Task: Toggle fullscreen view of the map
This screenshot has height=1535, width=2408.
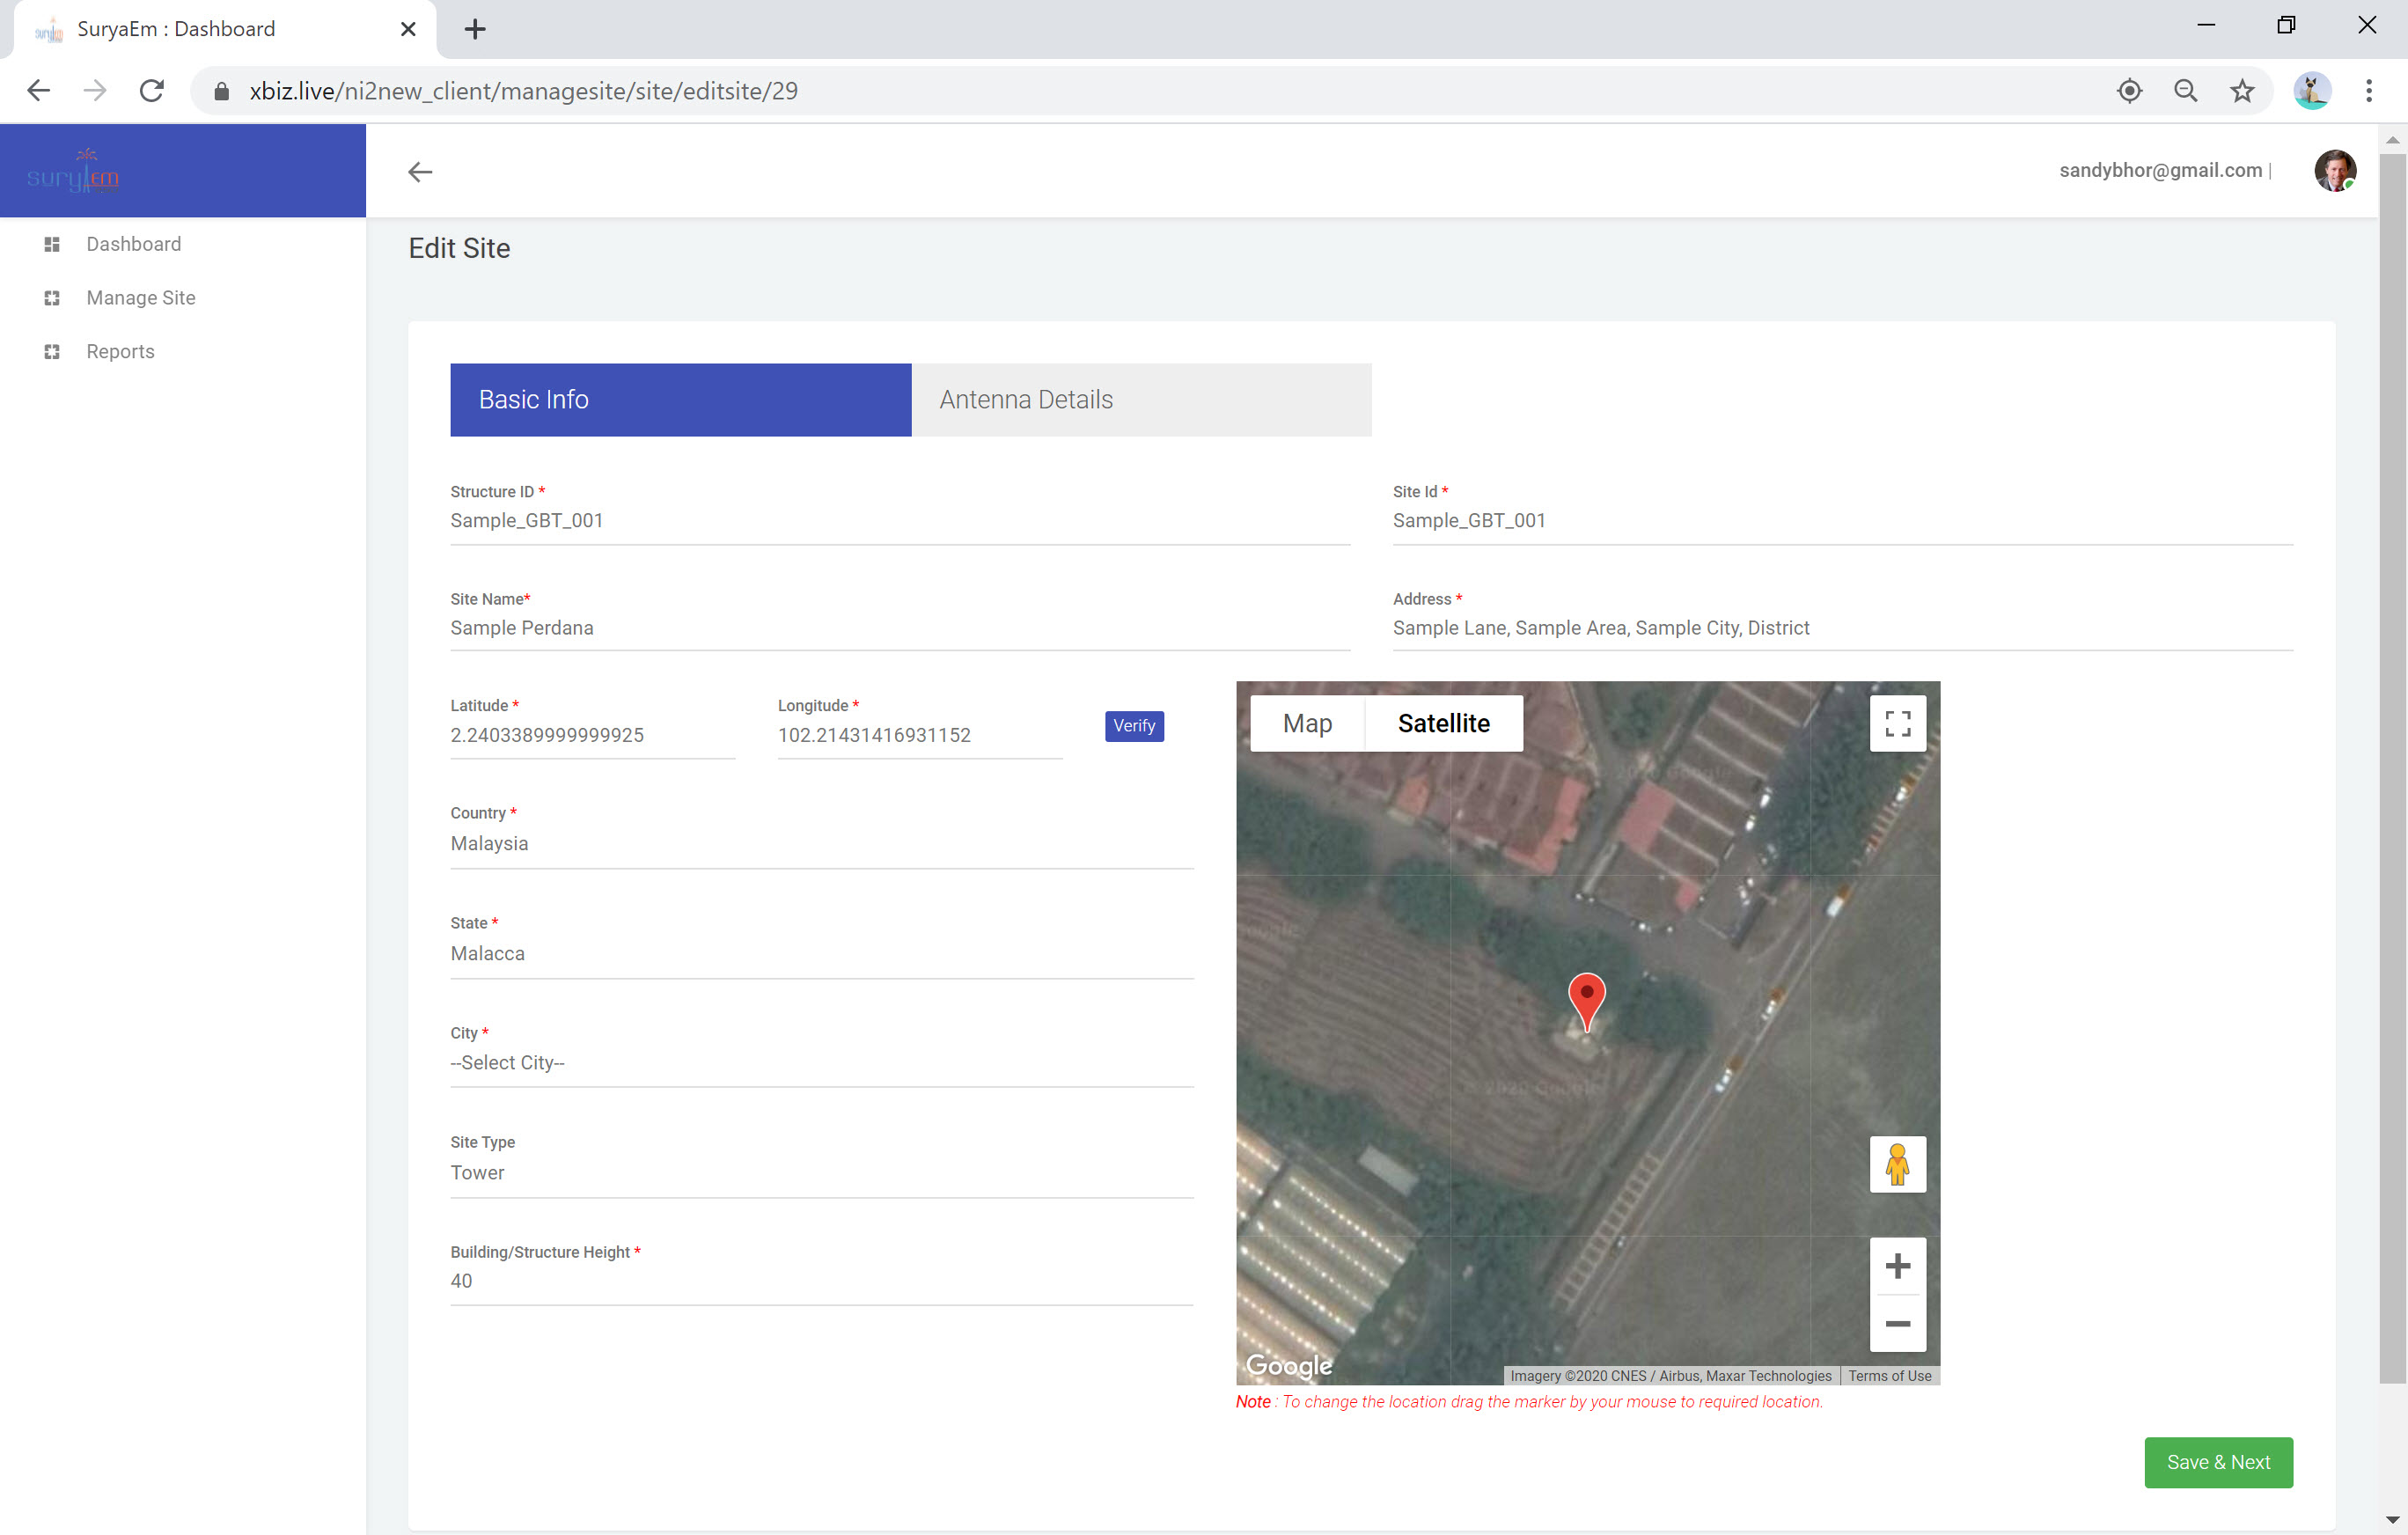Action: [x=1897, y=723]
